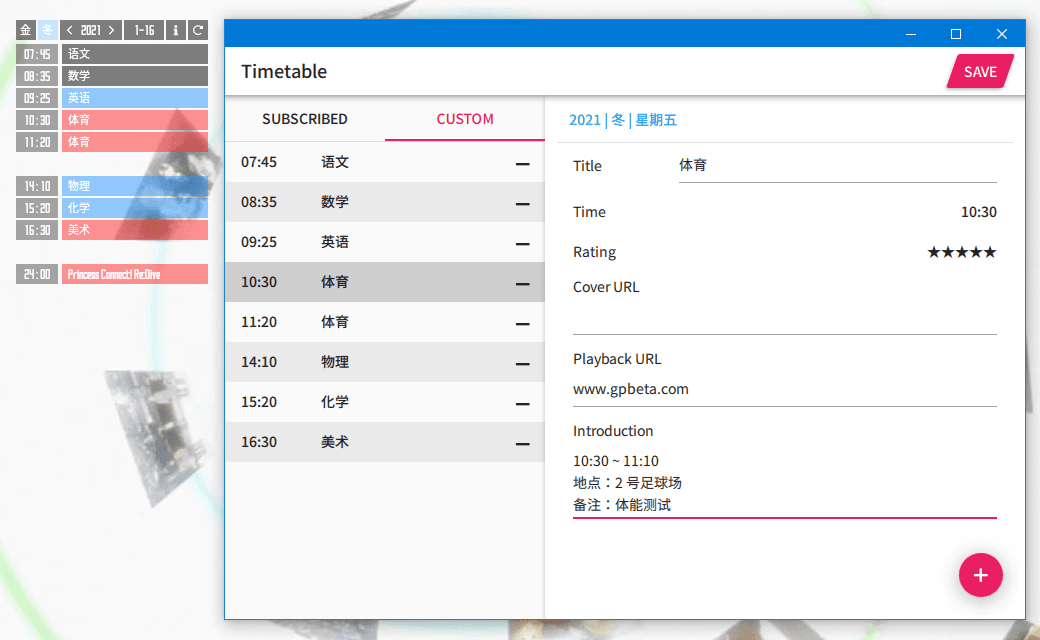Switch to the SUBSCRIBED tab
This screenshot has width=1040, height=640.
pyautogui.click(x=305, y=119)
